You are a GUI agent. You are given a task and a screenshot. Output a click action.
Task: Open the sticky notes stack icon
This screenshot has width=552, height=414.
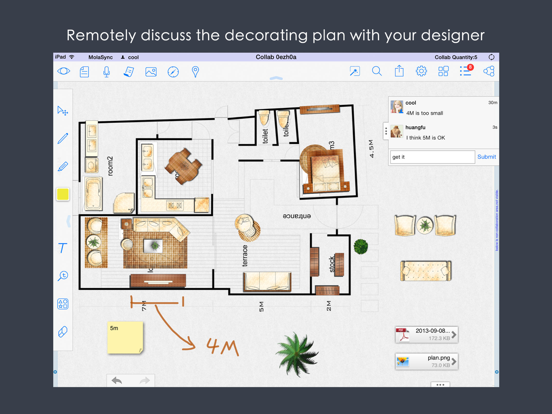coord(128,72)
